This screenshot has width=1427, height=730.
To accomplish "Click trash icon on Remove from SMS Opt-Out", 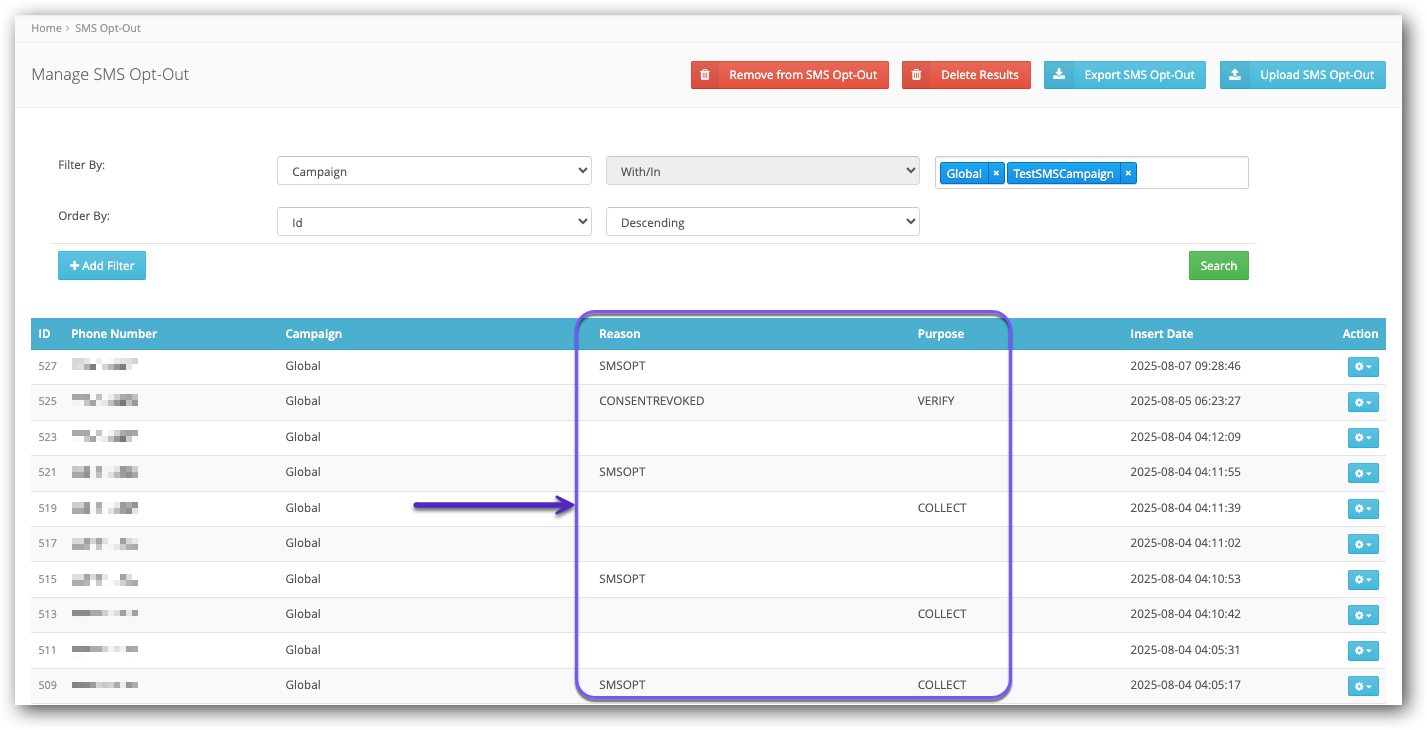I will (705, 75).
